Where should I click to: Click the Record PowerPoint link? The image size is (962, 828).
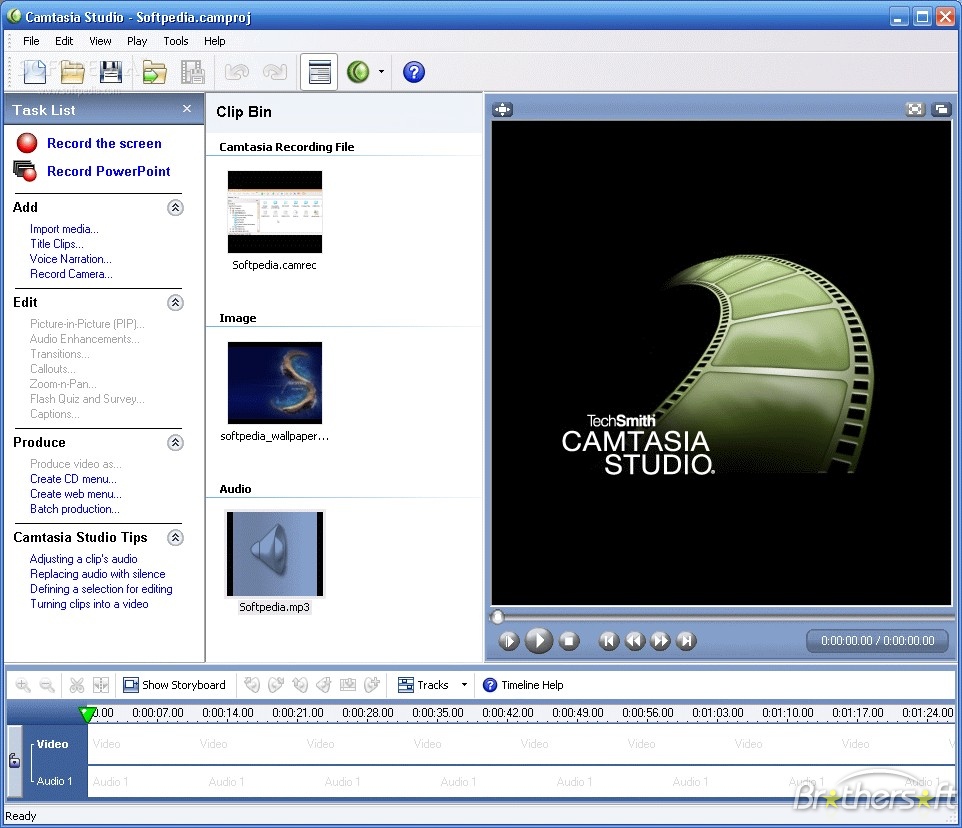109,172
